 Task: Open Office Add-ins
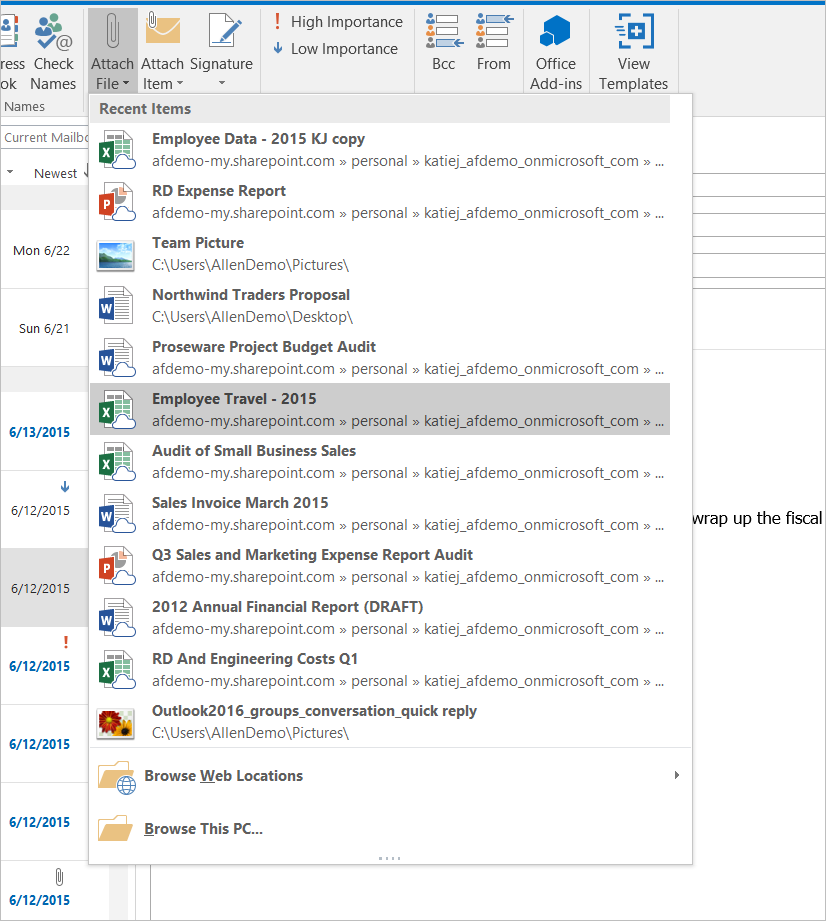(x=556, y=32)
